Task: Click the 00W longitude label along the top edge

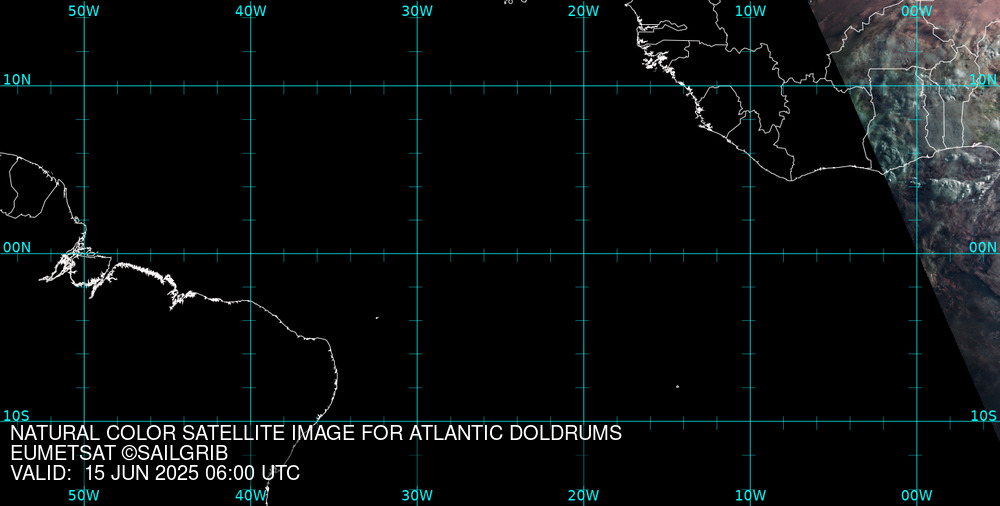Action: coord(917,11)
